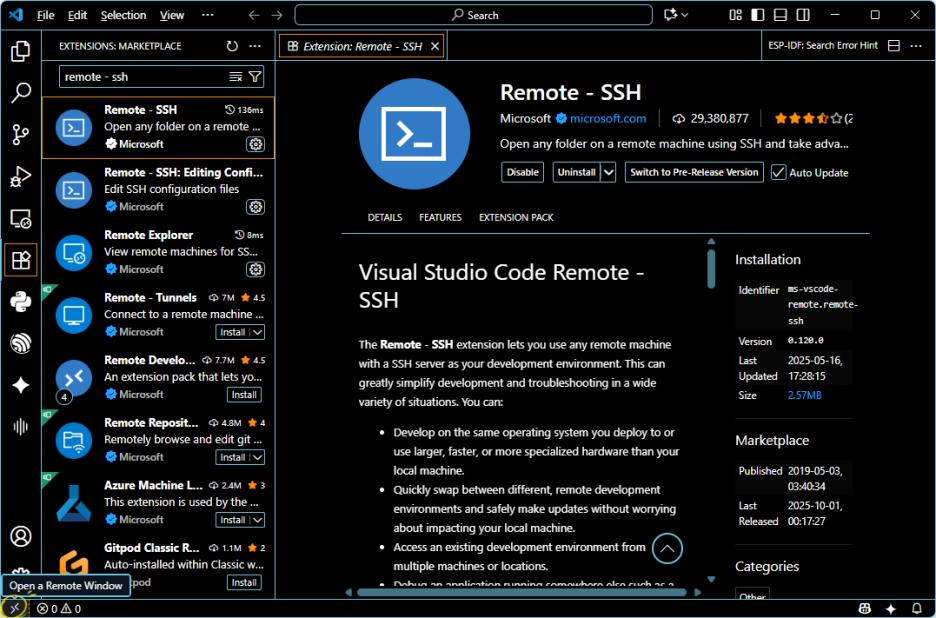Click the README horizontal scrollbar thumb
Image resolution: width=936 pixels, height=618 pixels.
[522, 592]
